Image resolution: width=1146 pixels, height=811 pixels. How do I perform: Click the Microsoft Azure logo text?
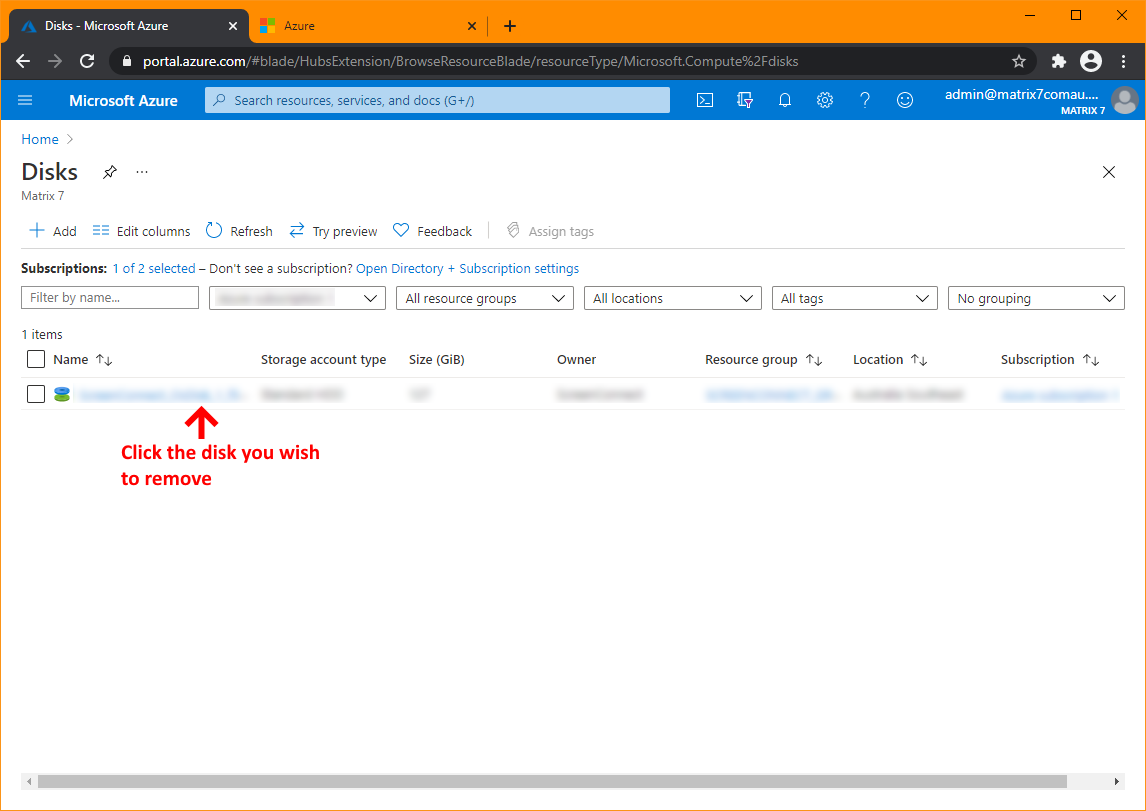[x=124, y=101]
